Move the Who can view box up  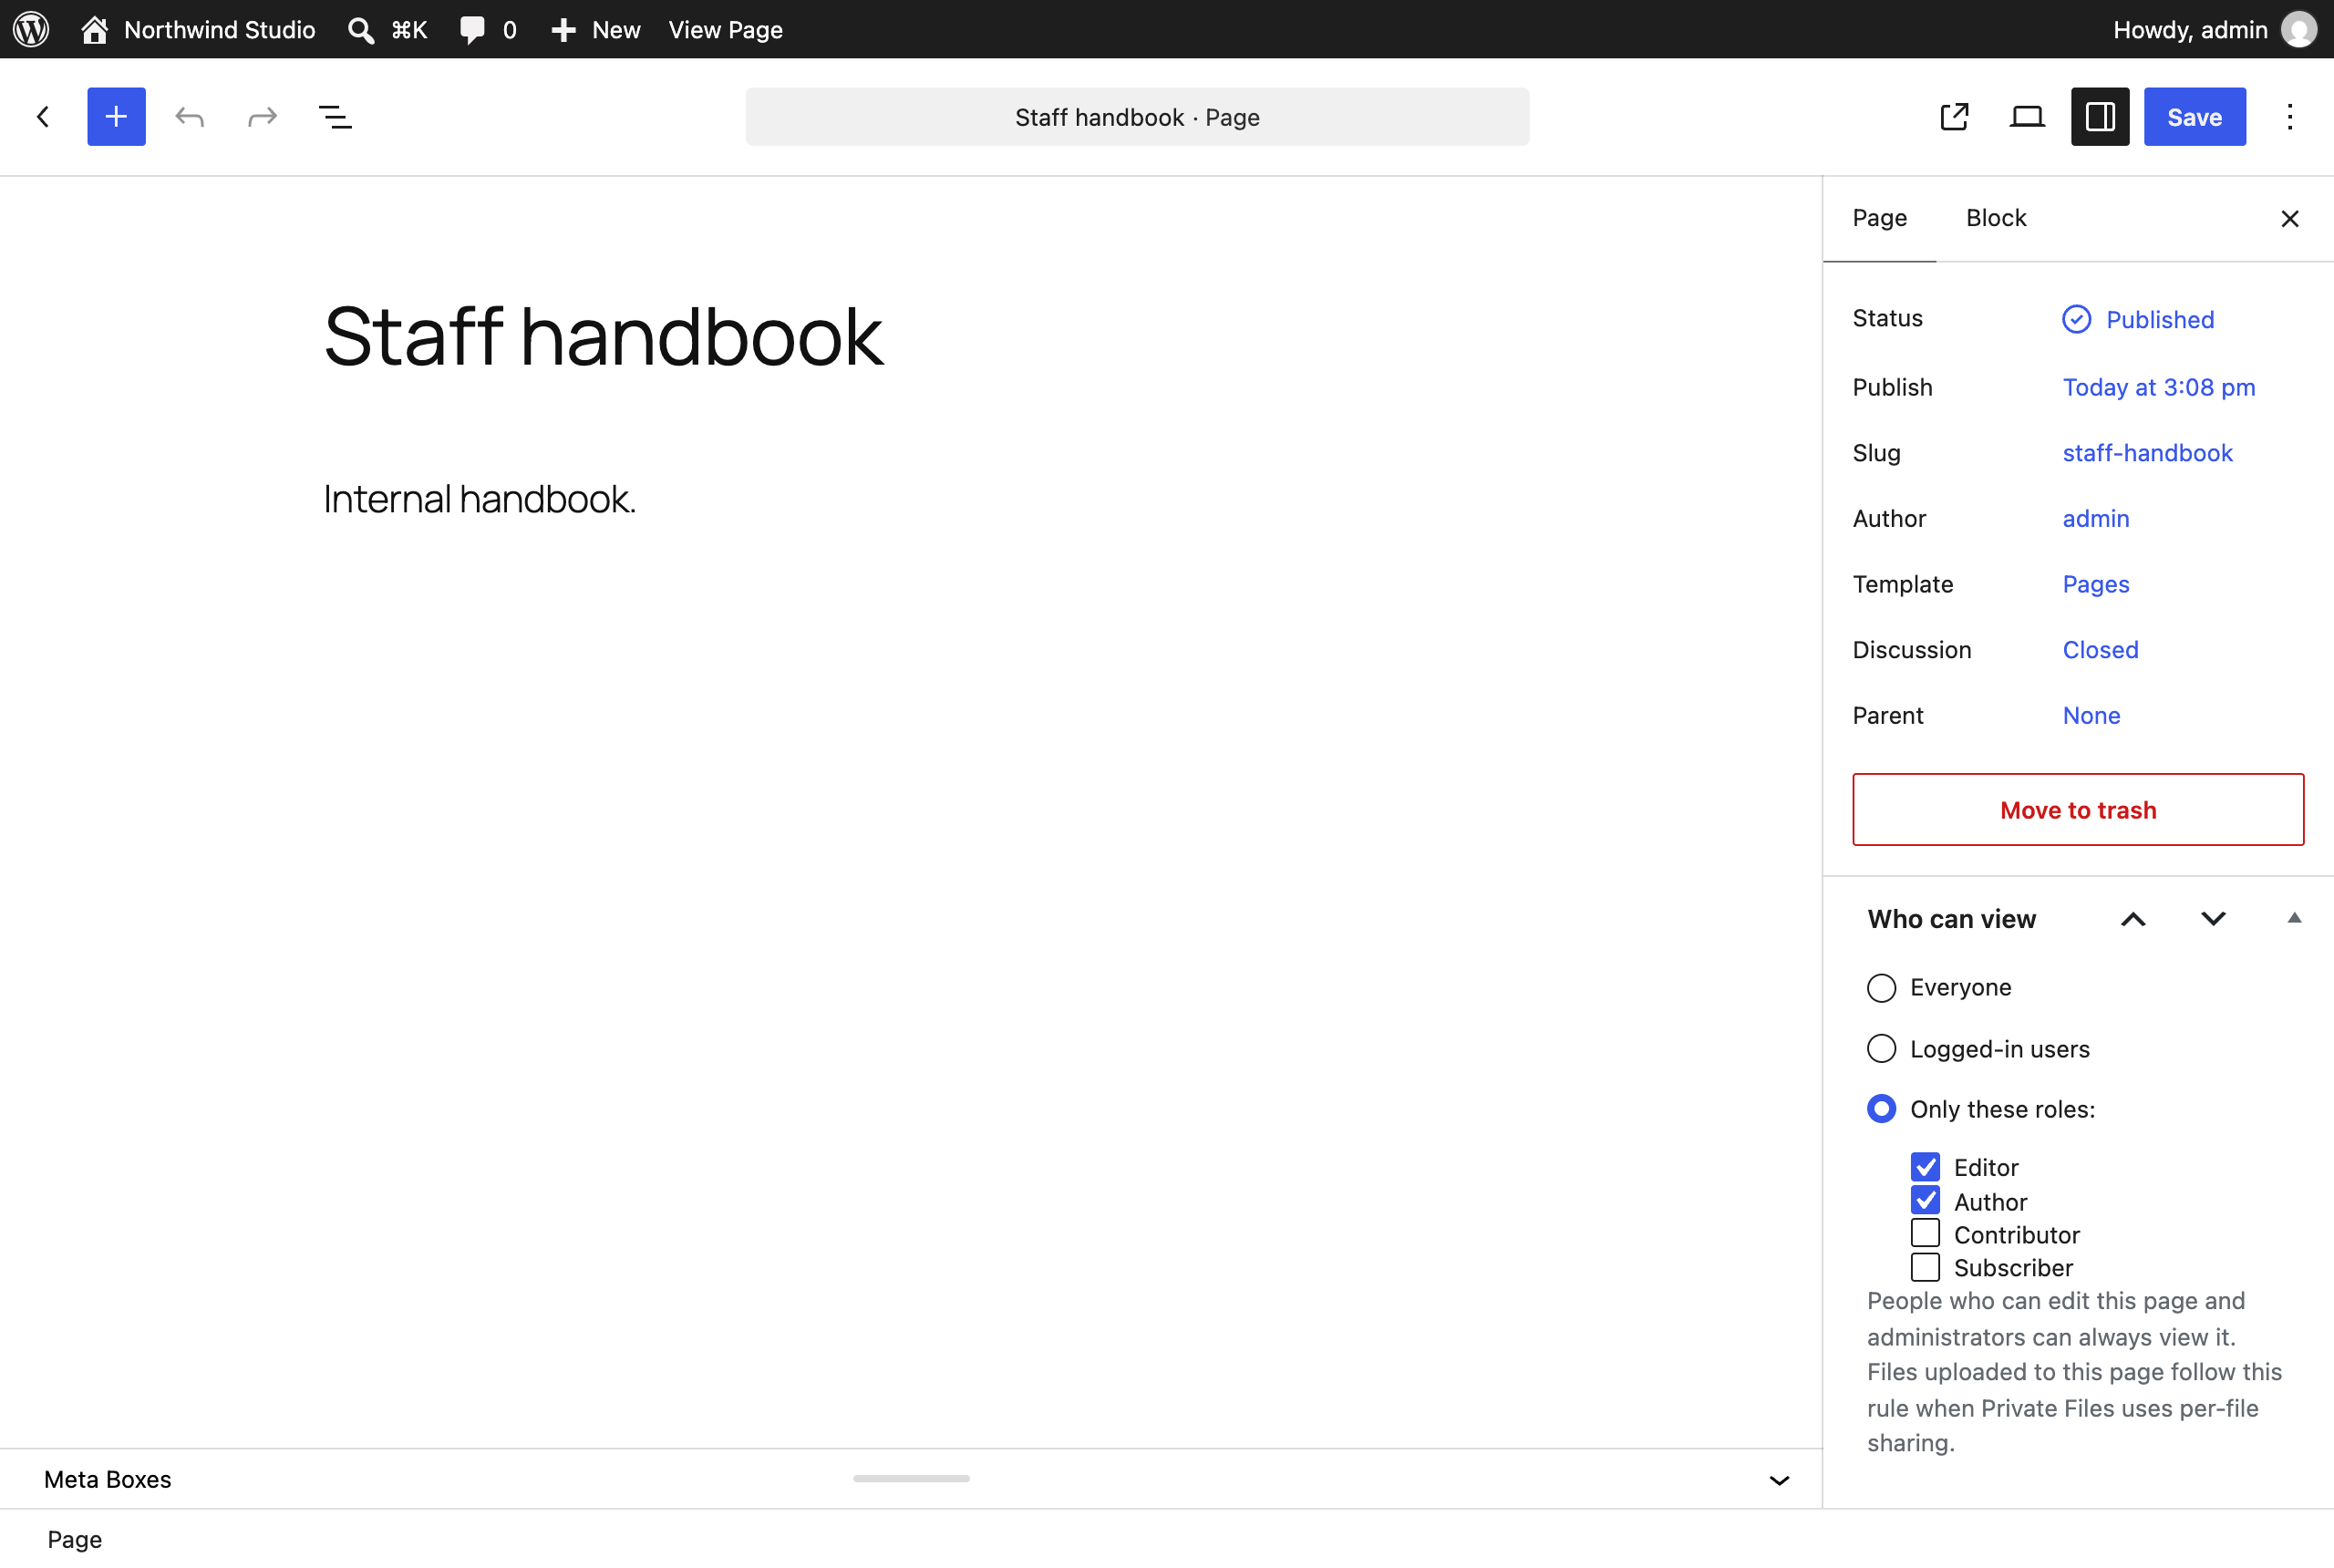2133,919
